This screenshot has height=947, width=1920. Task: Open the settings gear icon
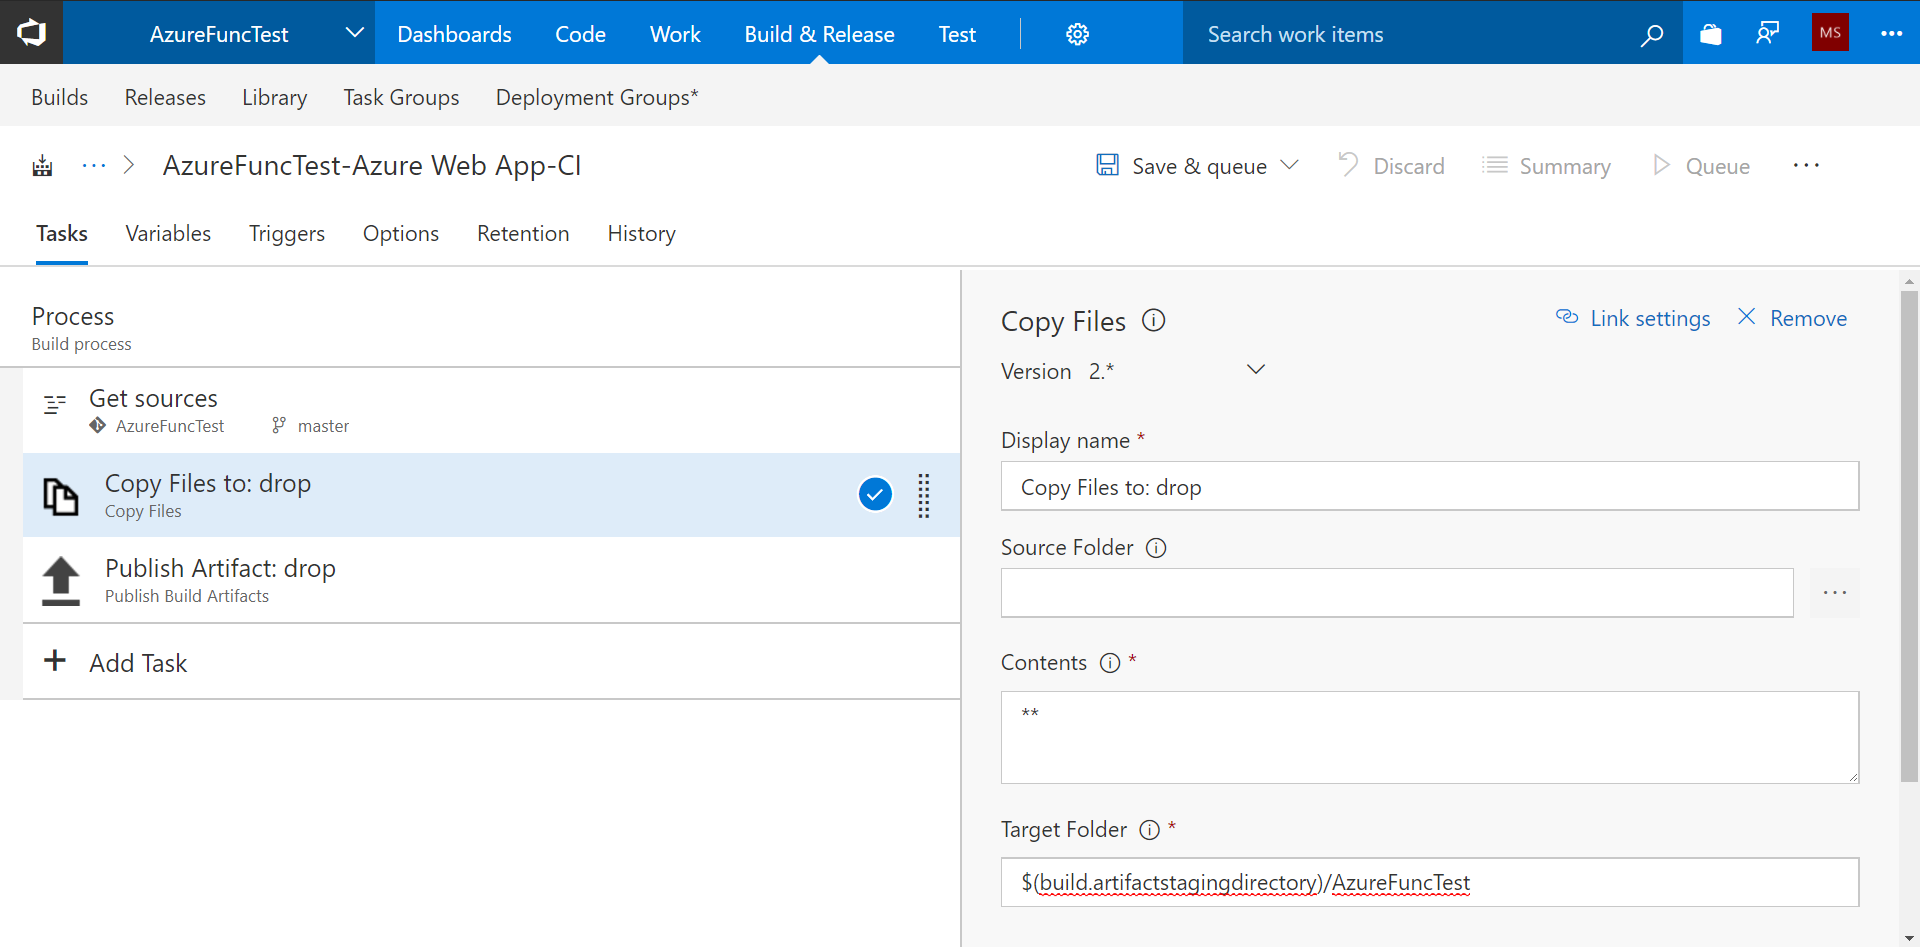pyautogui.click(x=1077, y=34)
